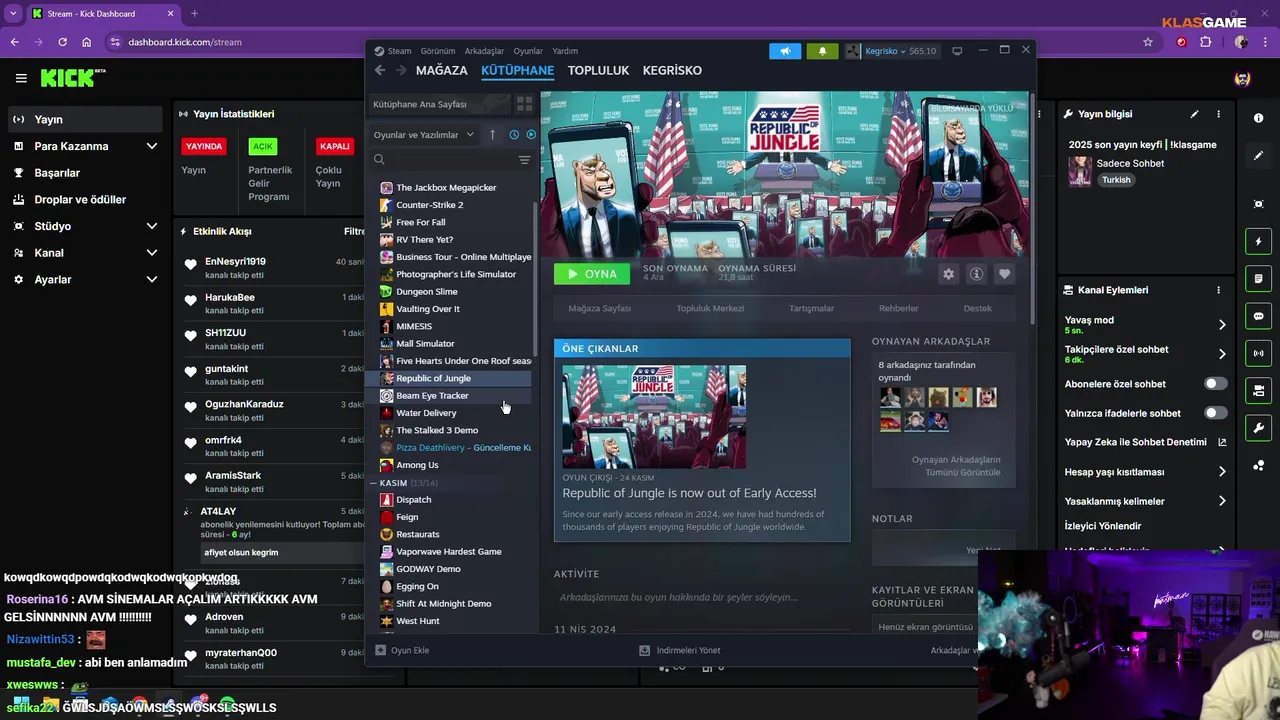The height and width of the screenshot is (720, 1280).
Task: Open Oyunlar menu in Steam
Action: point(528,51)
